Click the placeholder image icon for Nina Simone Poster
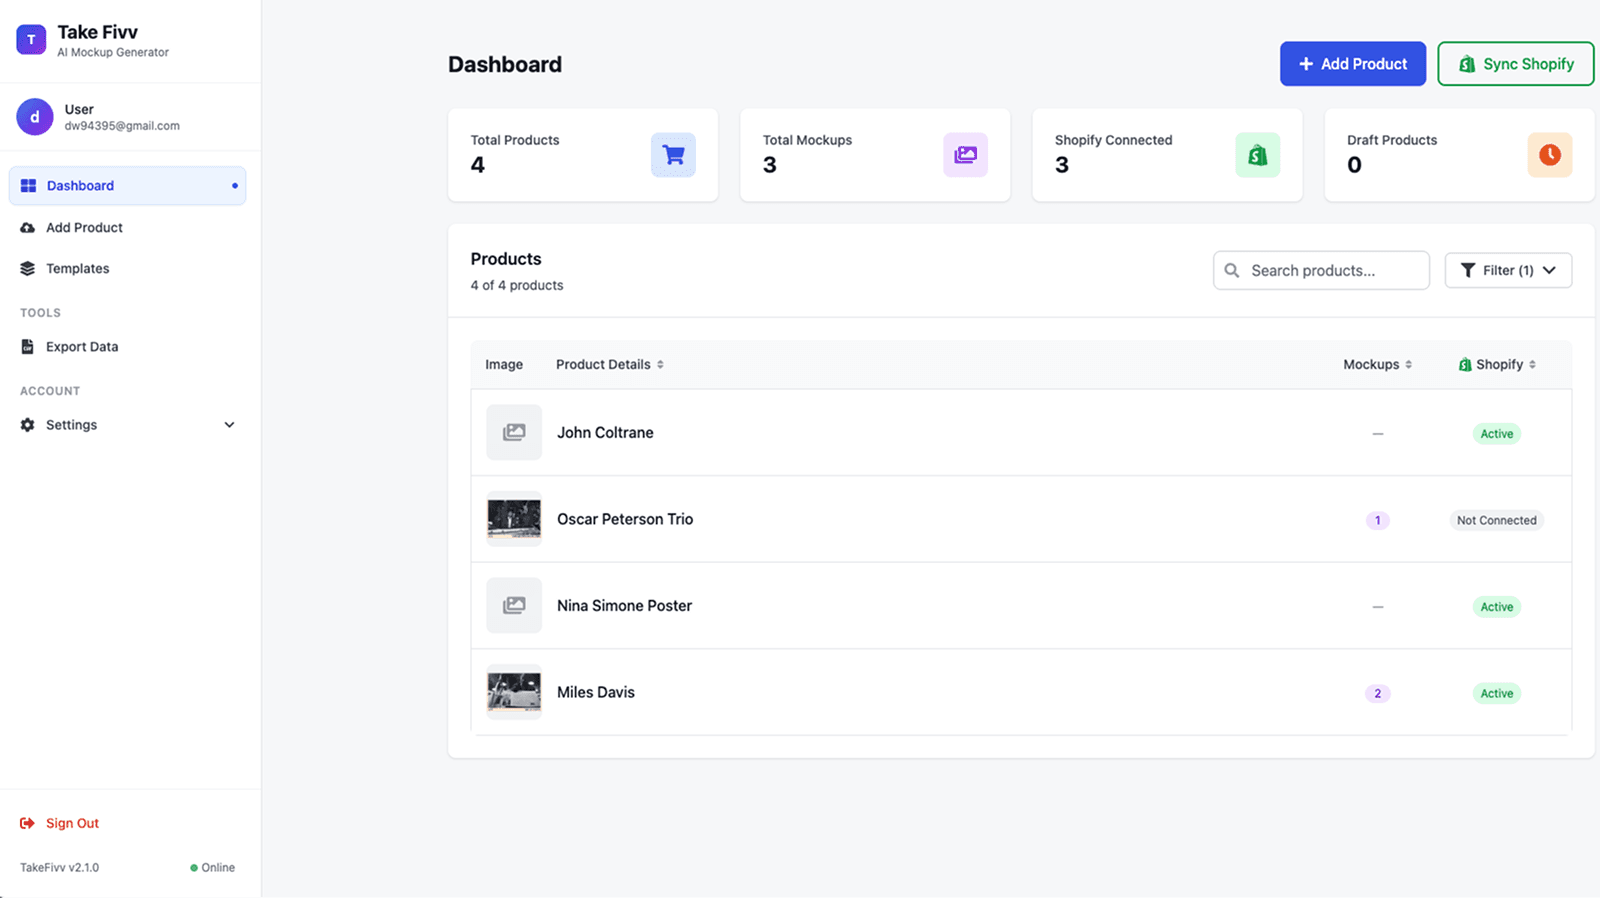This screenshot has width=1600, height=900. [514, 605]
